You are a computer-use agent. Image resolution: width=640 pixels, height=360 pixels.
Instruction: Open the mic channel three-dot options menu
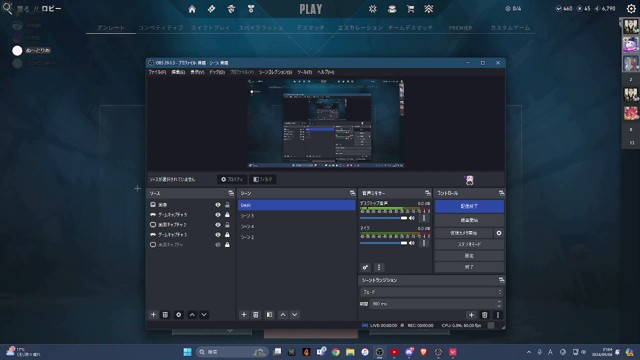424,243
